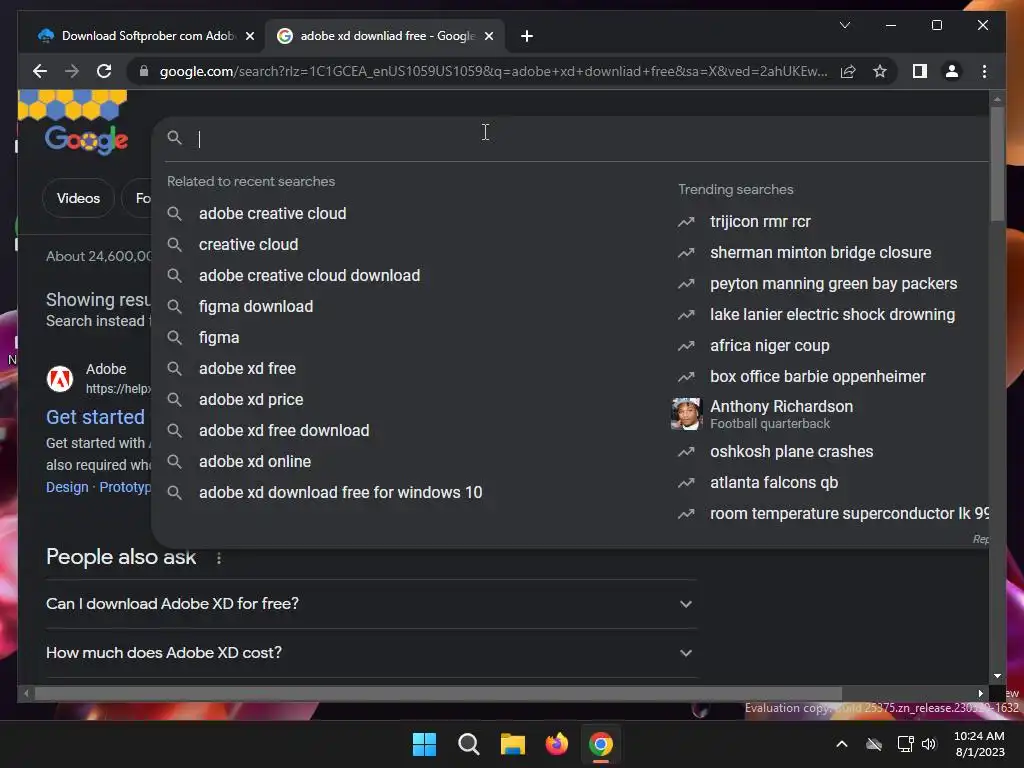This screenshot has height=768, width=1024.
Task: Select suggestion creative cloud
Action: (248, 244)
